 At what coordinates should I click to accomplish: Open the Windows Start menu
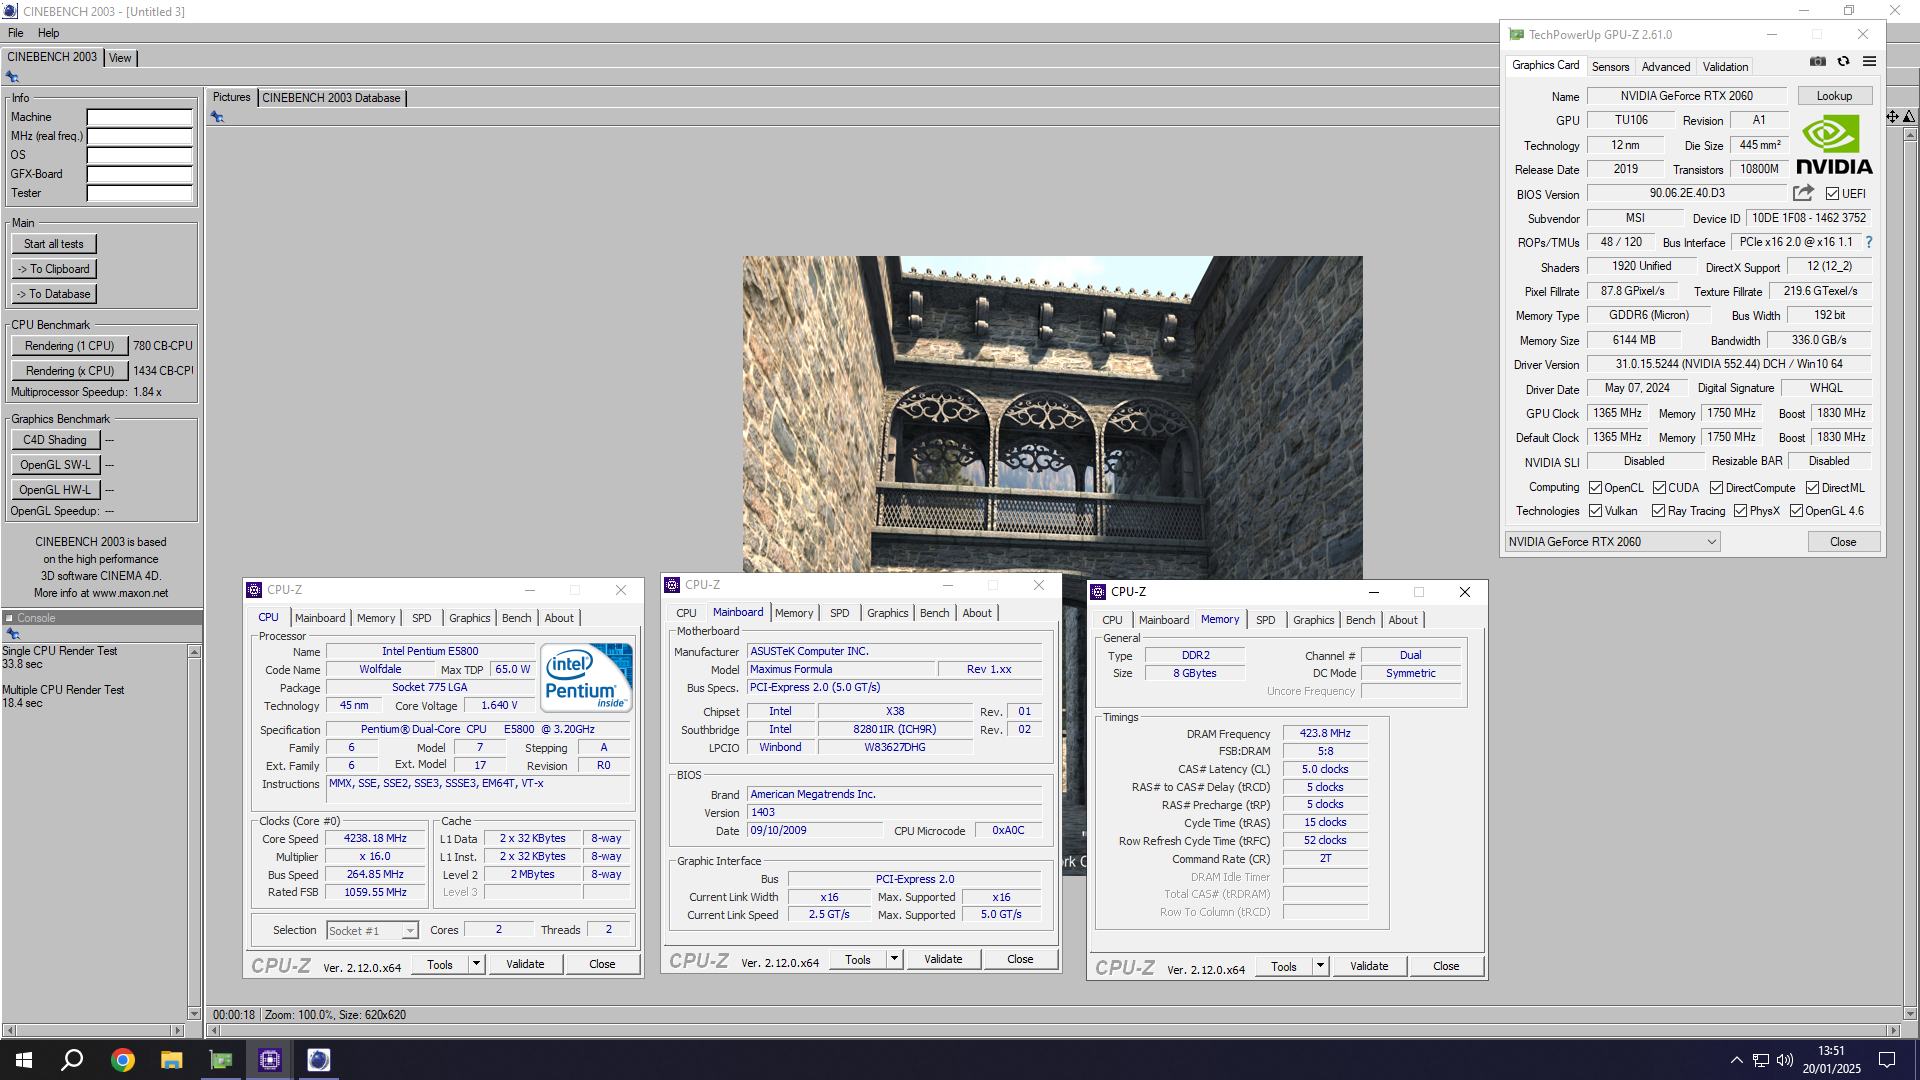24,1060
